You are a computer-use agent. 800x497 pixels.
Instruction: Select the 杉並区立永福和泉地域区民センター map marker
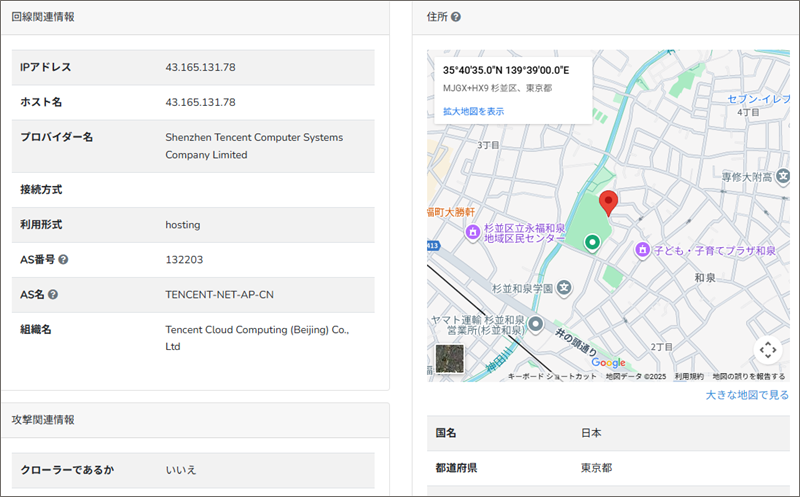473,232
